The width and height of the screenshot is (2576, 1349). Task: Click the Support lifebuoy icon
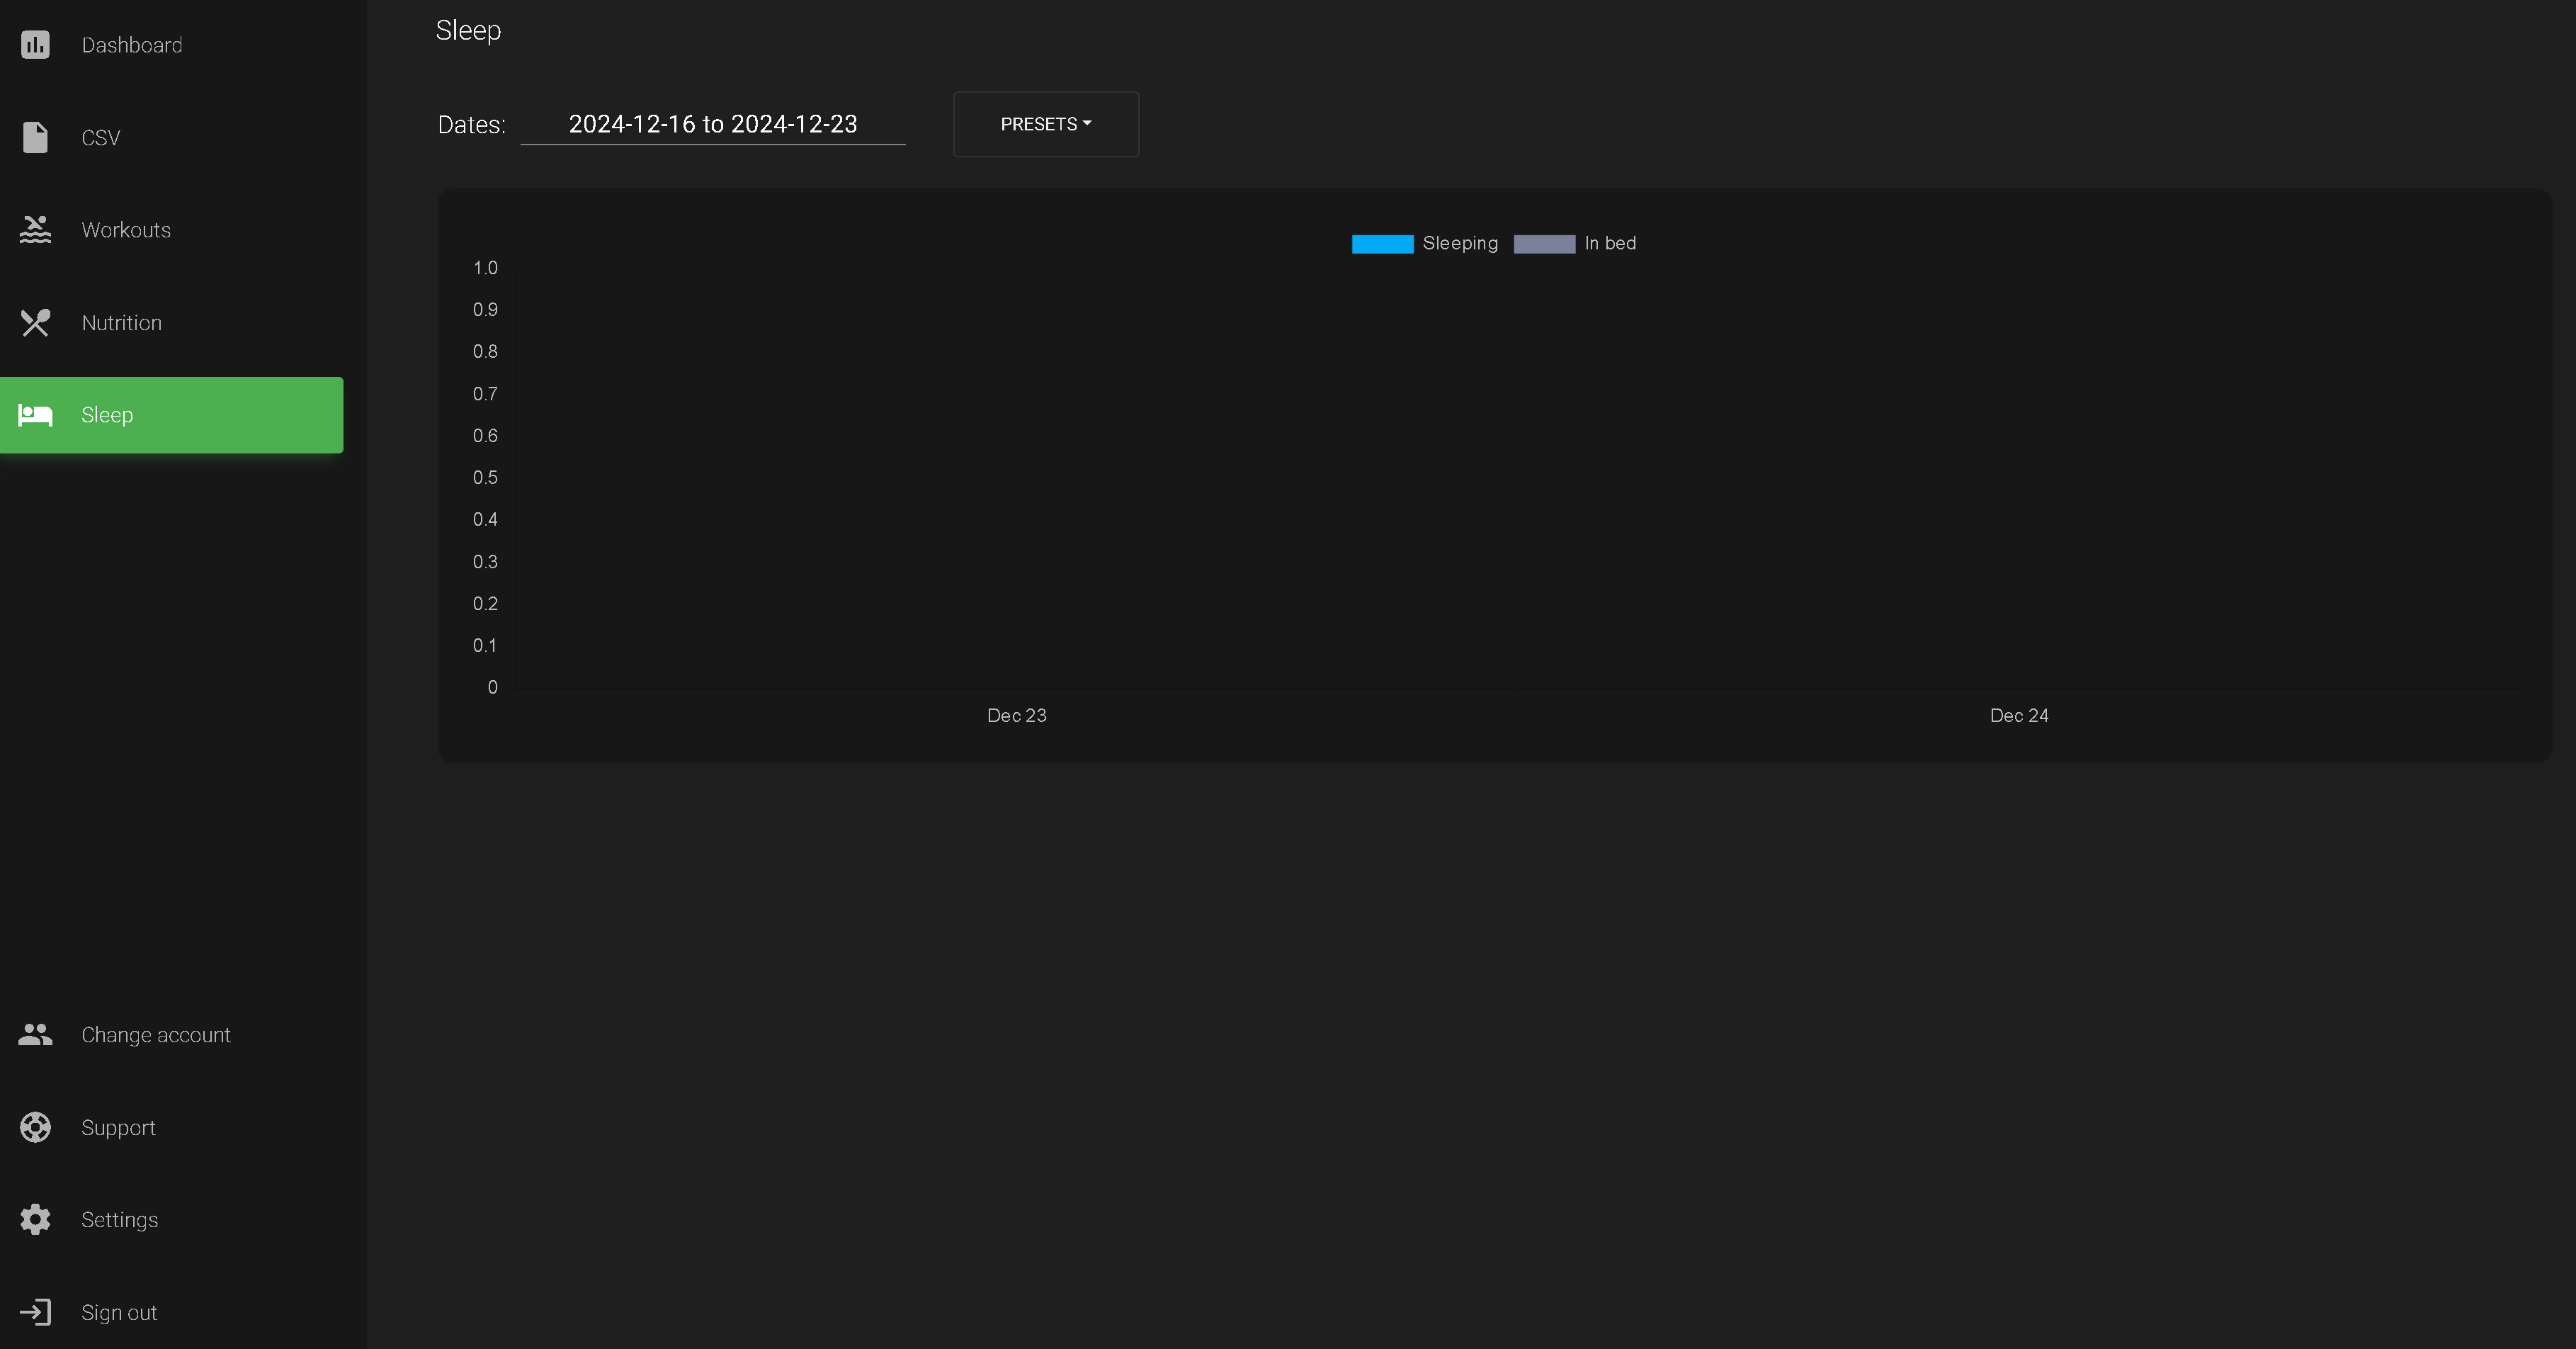tap(35, 1127)
